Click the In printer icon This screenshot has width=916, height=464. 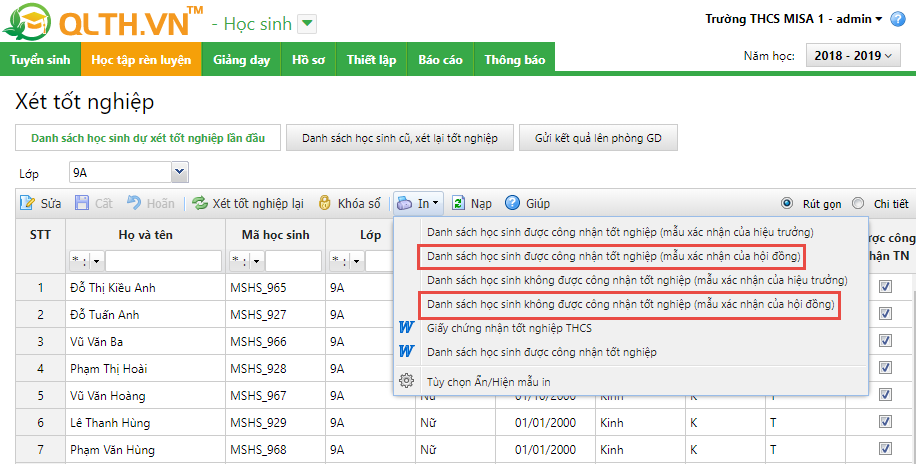point(404,203)
